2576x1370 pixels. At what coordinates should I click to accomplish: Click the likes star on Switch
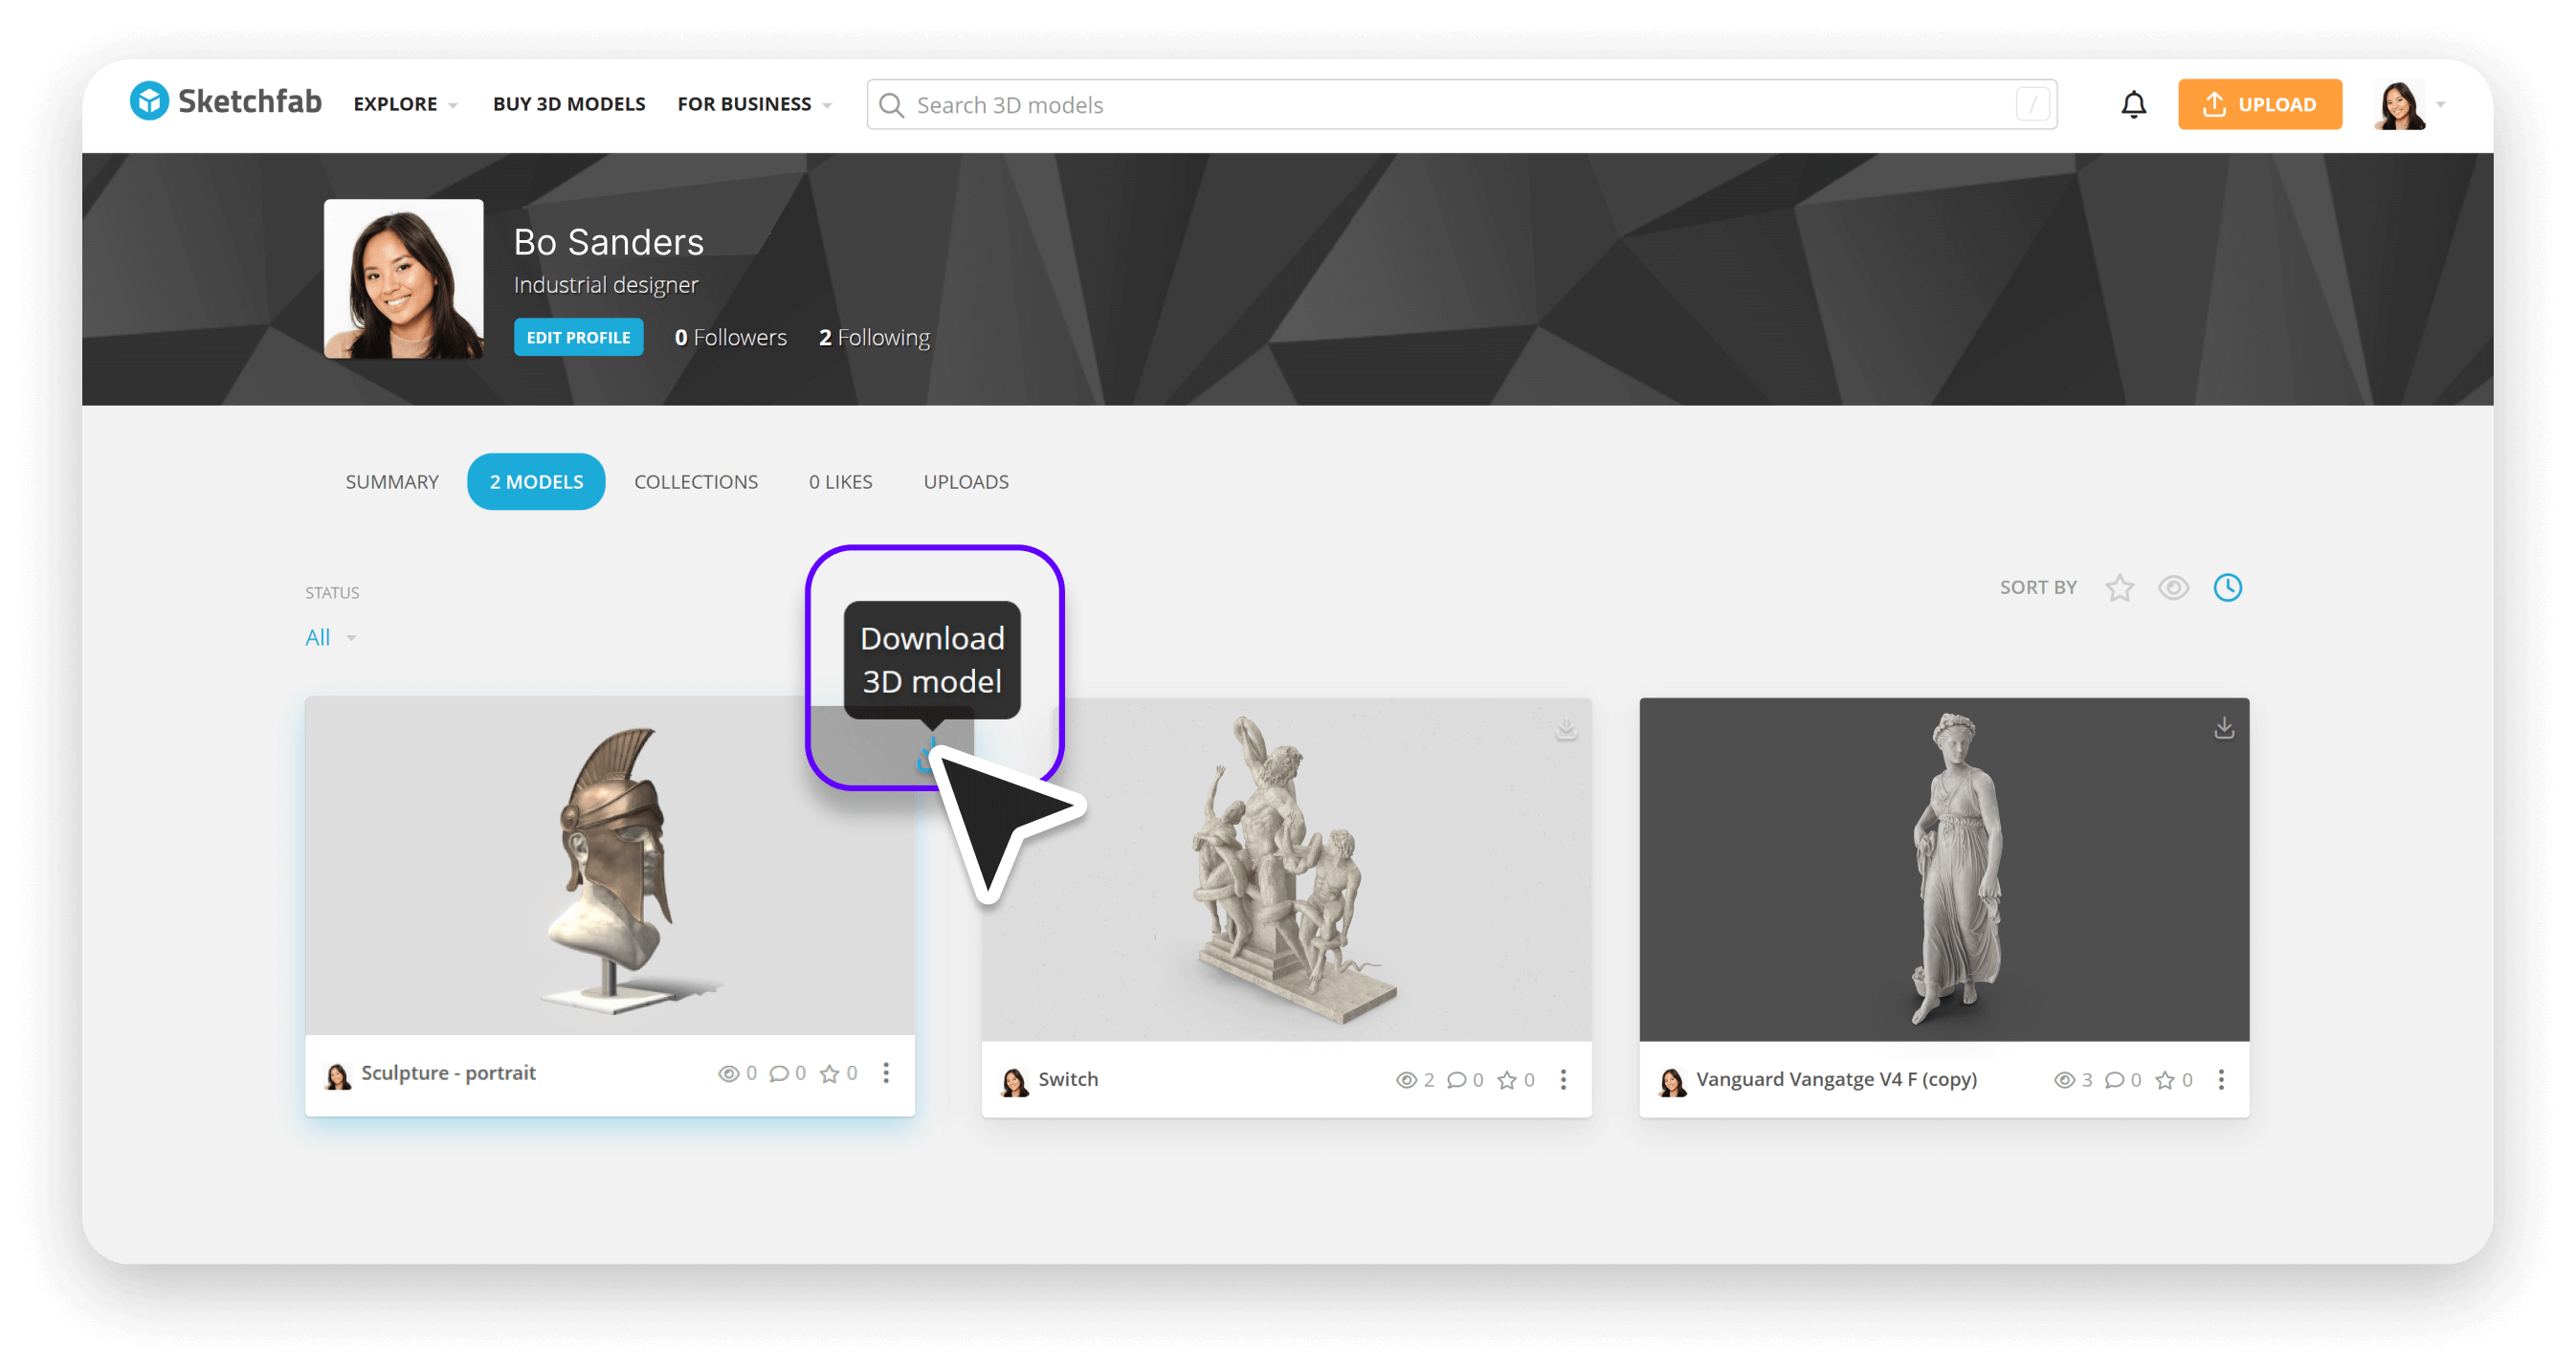tap(1506, 1079)
